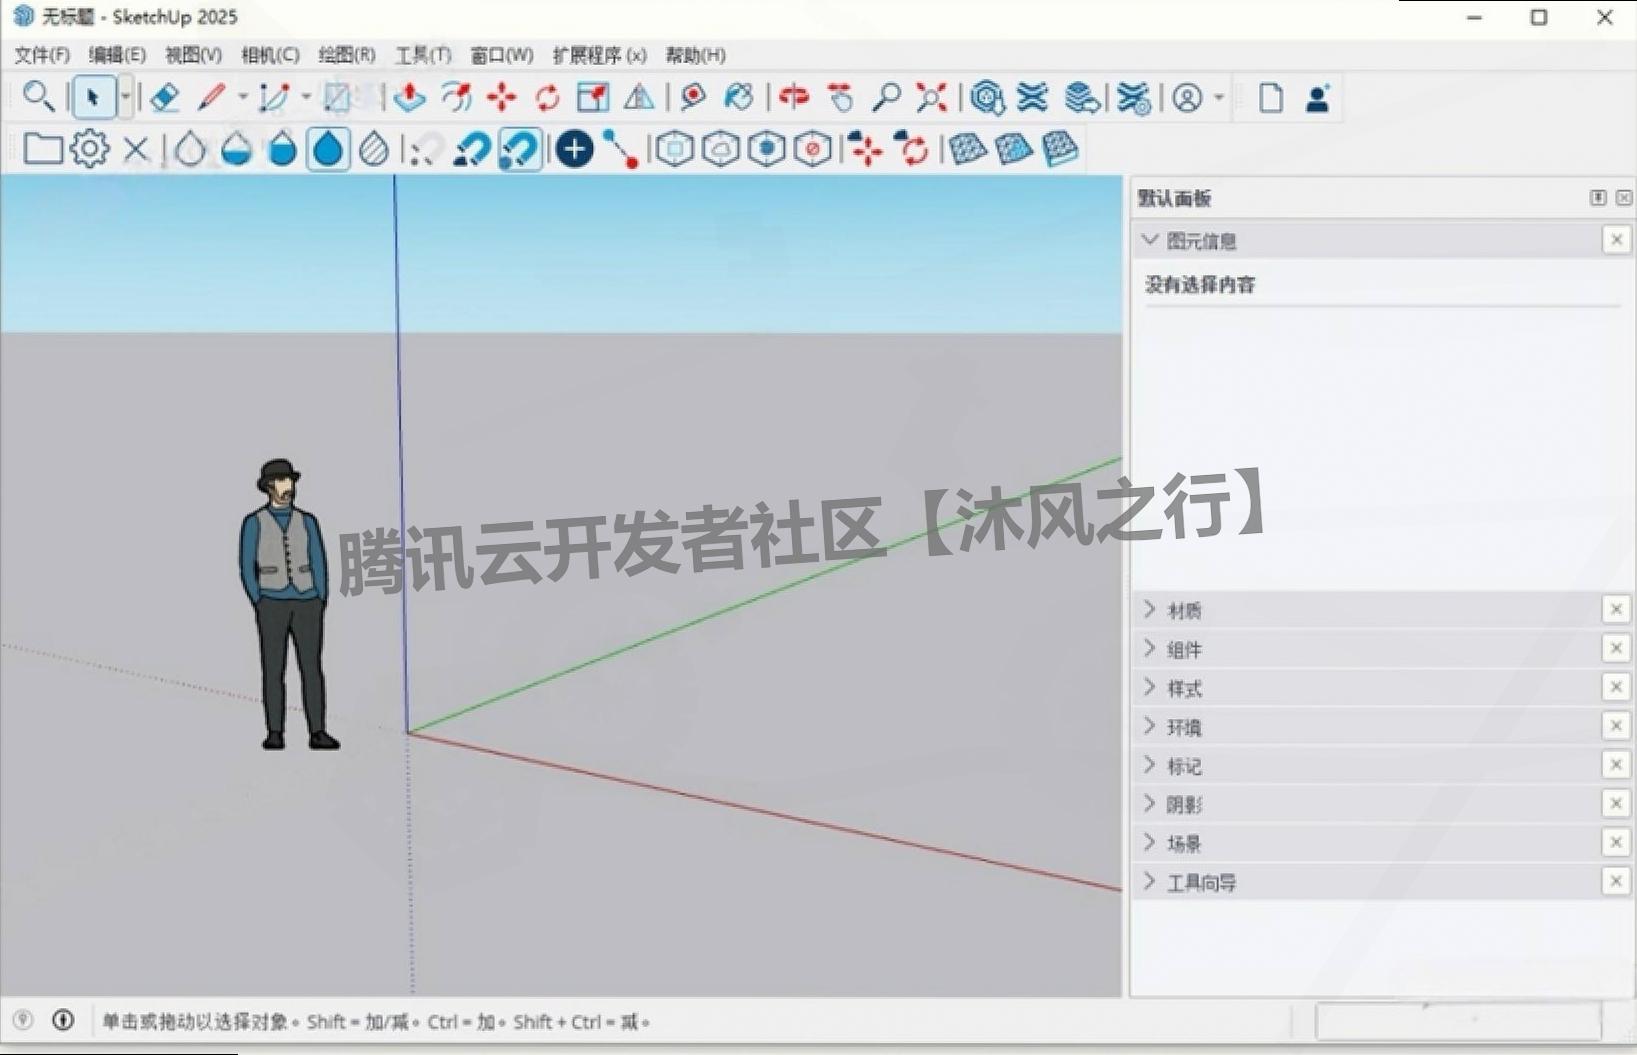The image size is (1637, 1055).
Task: Select the Paint Bucket tool
Action: click(739, 98)
